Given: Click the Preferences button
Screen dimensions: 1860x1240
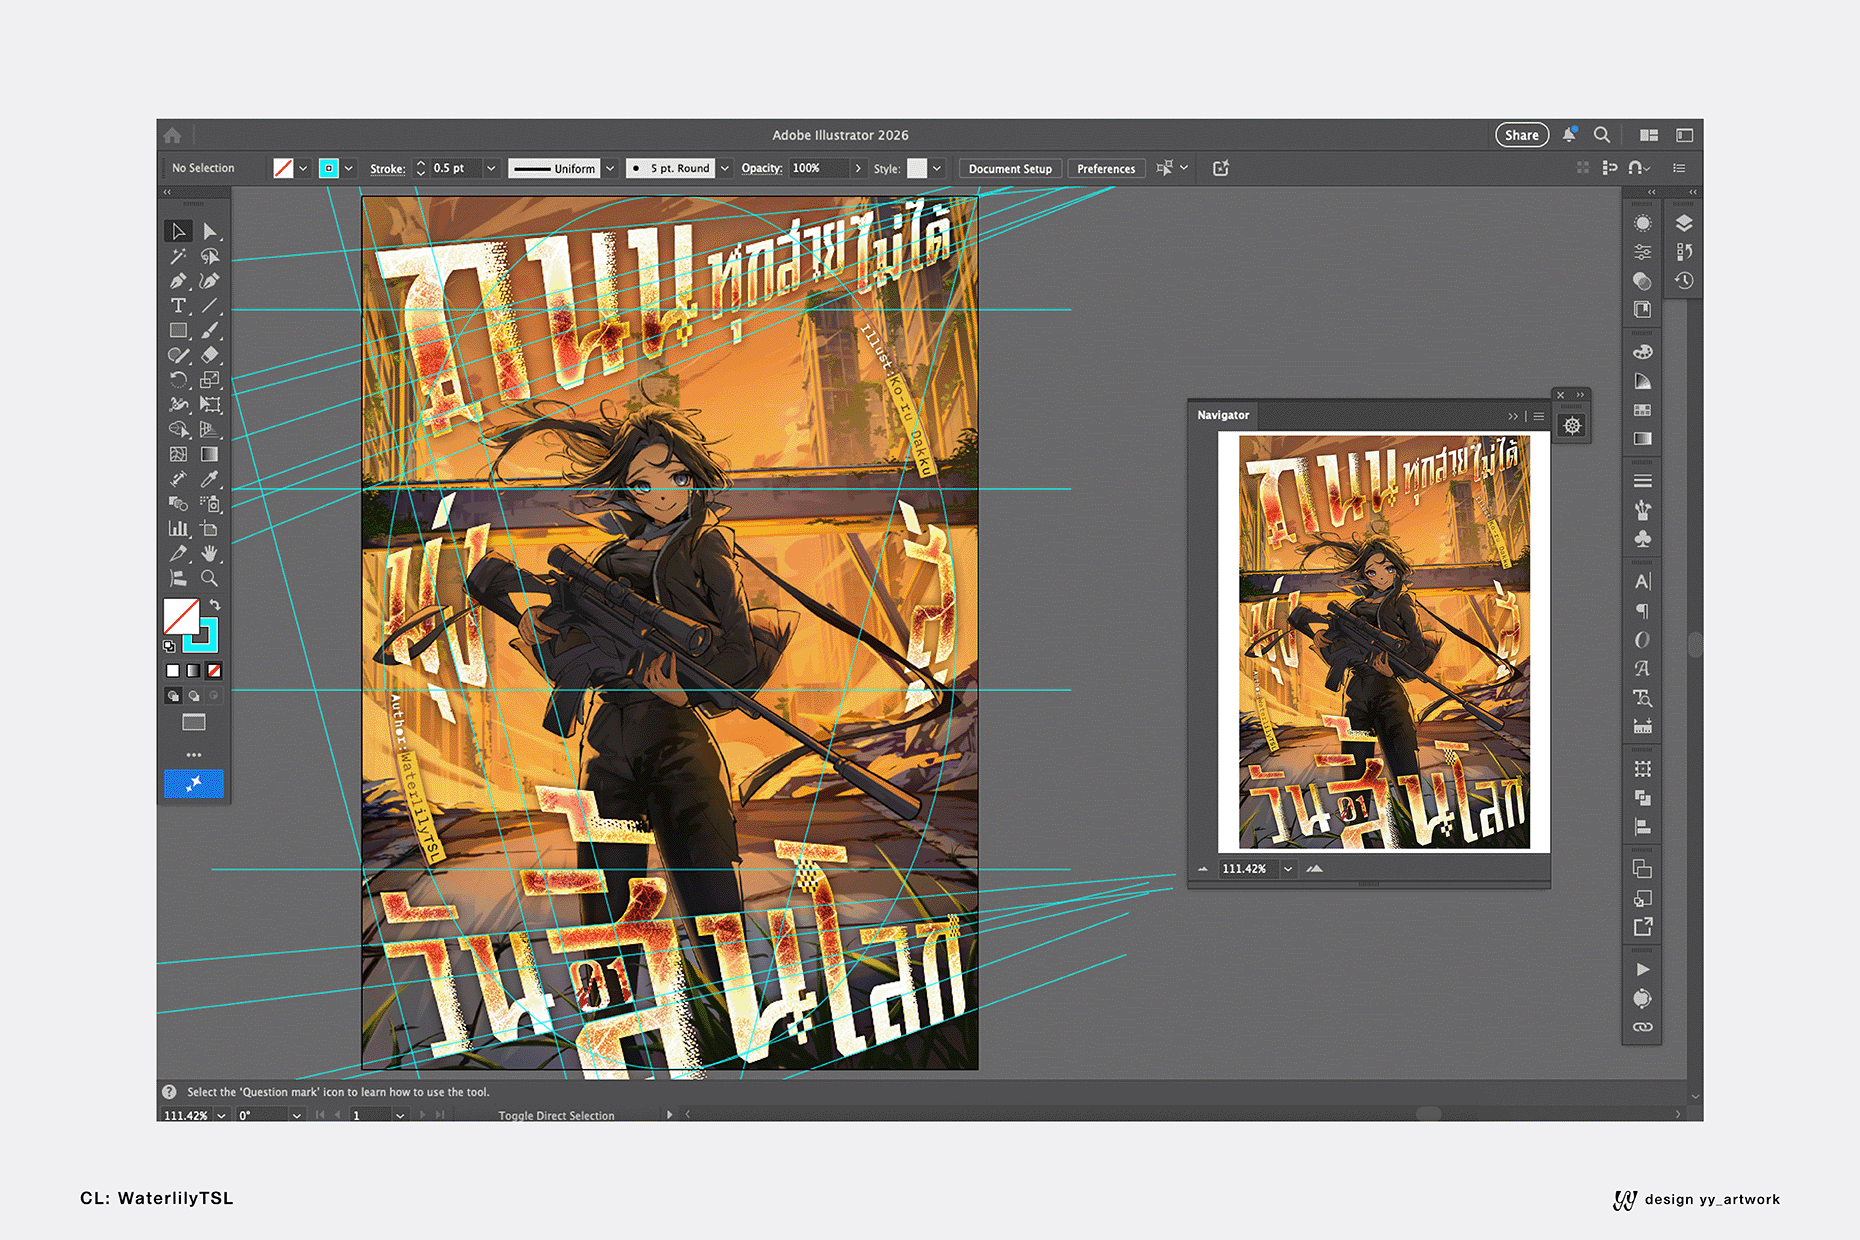Looking at the screenshot, I should tap(1106, 168).
